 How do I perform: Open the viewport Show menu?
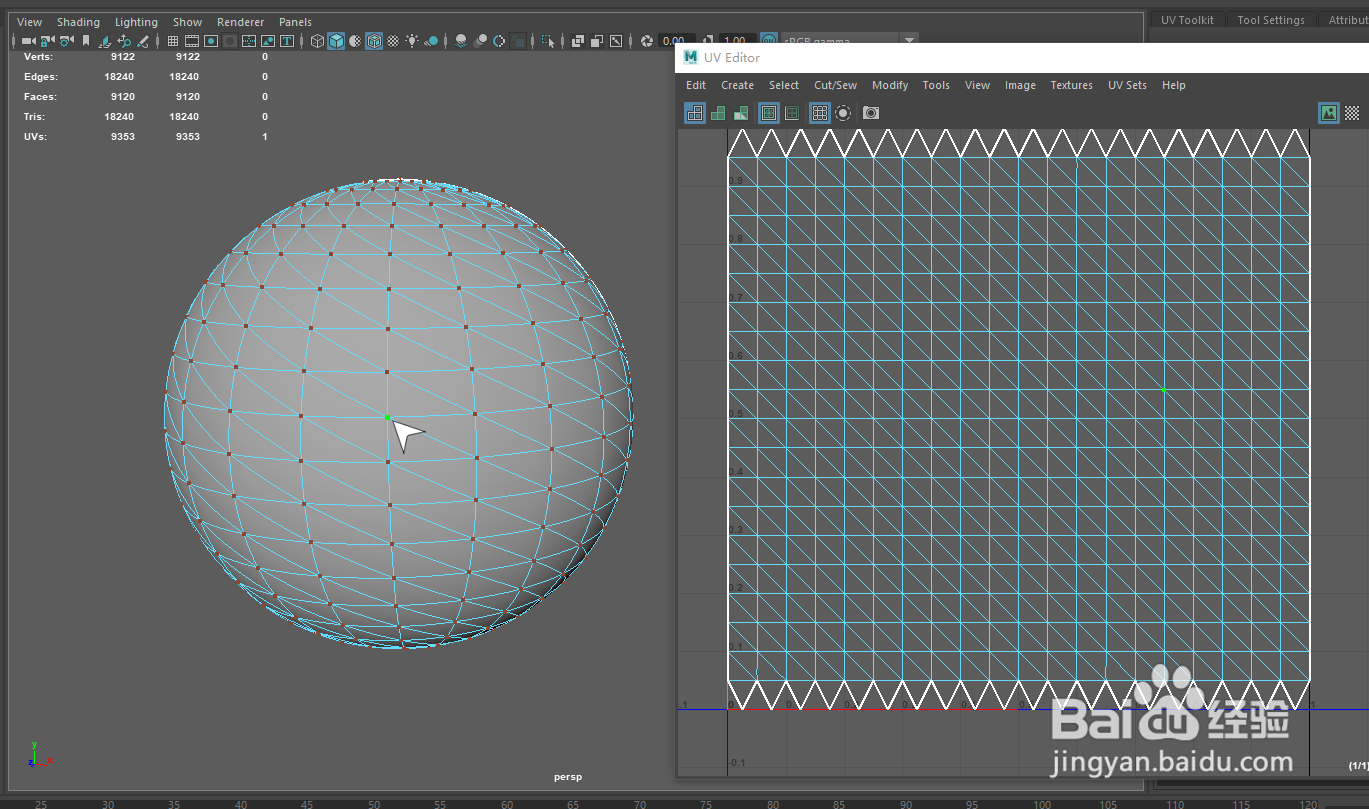[x=187, y=22]
